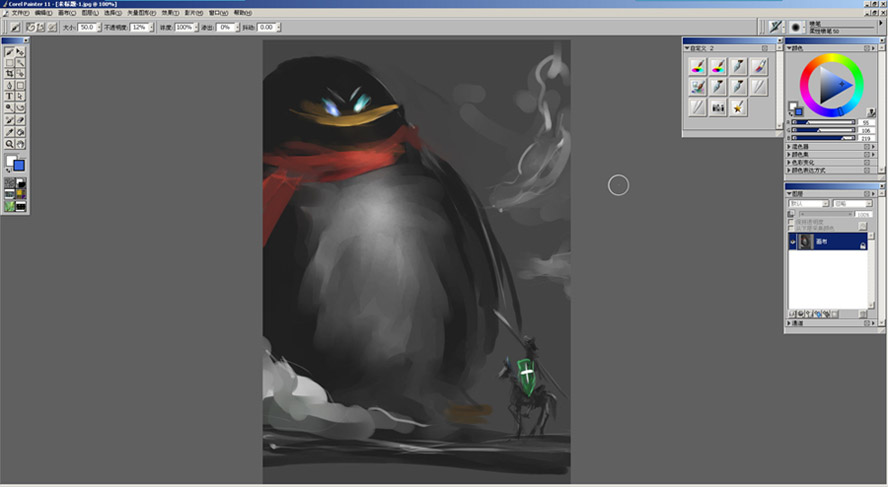Expand the Color Expression panel

pyautogui.click(x=789, y=170)
